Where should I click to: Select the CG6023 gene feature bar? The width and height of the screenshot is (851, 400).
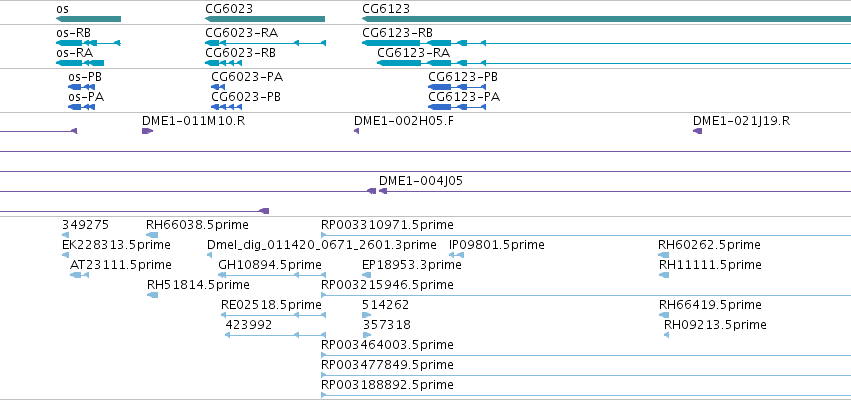click(265, 19)
